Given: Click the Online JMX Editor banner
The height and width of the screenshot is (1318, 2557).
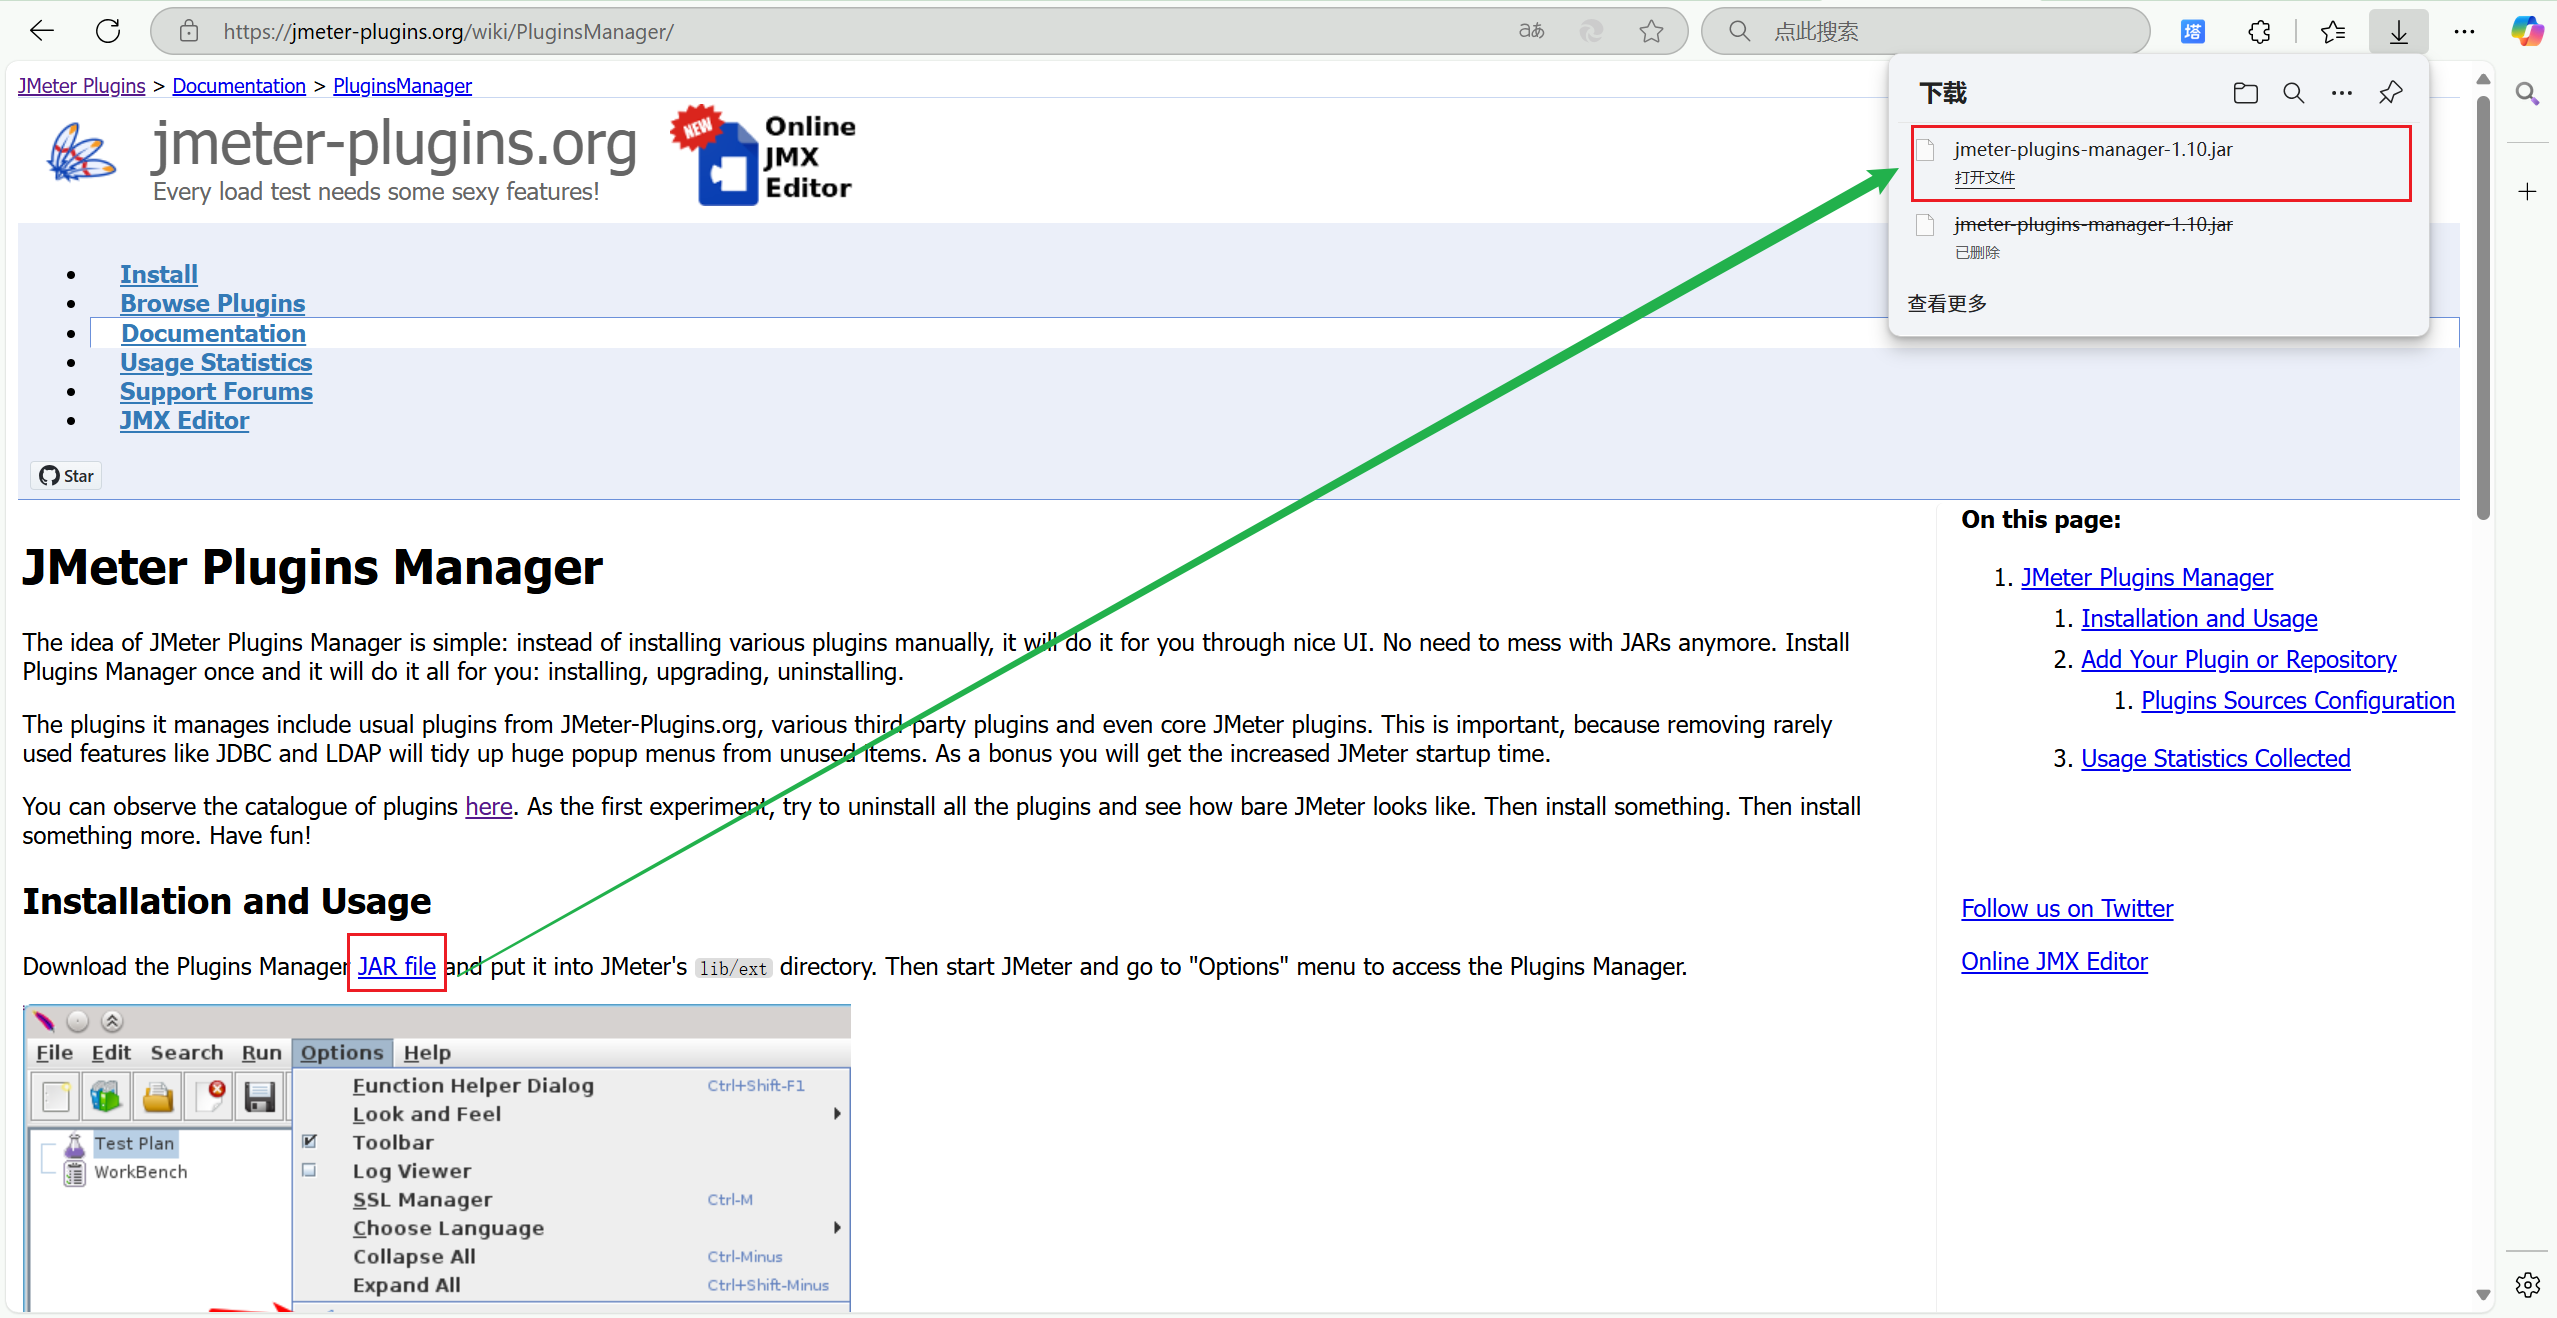Looking at the screenshot, I should coord(765,156).
